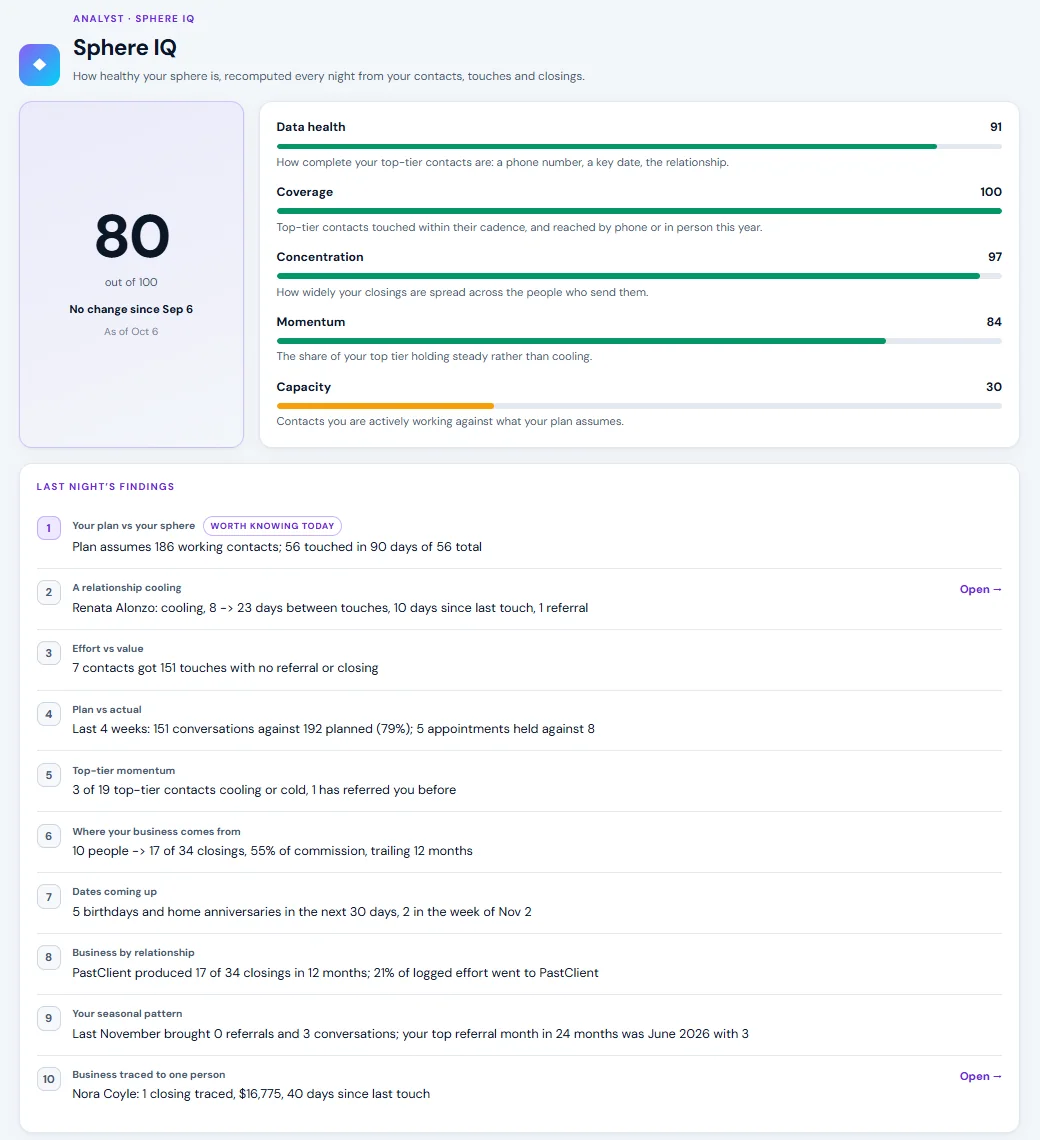The width and height of the screenshot is (1040, 1140).
Task: Click Data health description about top-tier contacts
Action: pyautogui.click(x=503, y=162)
